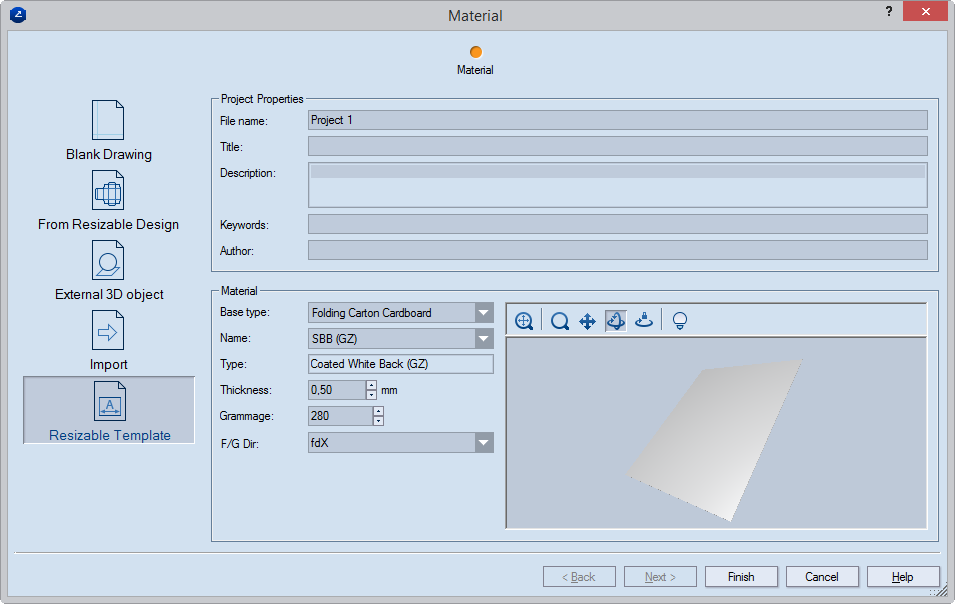Open the F/G Dir dropdown
The image size is (955, 604).
coord(484,443)
